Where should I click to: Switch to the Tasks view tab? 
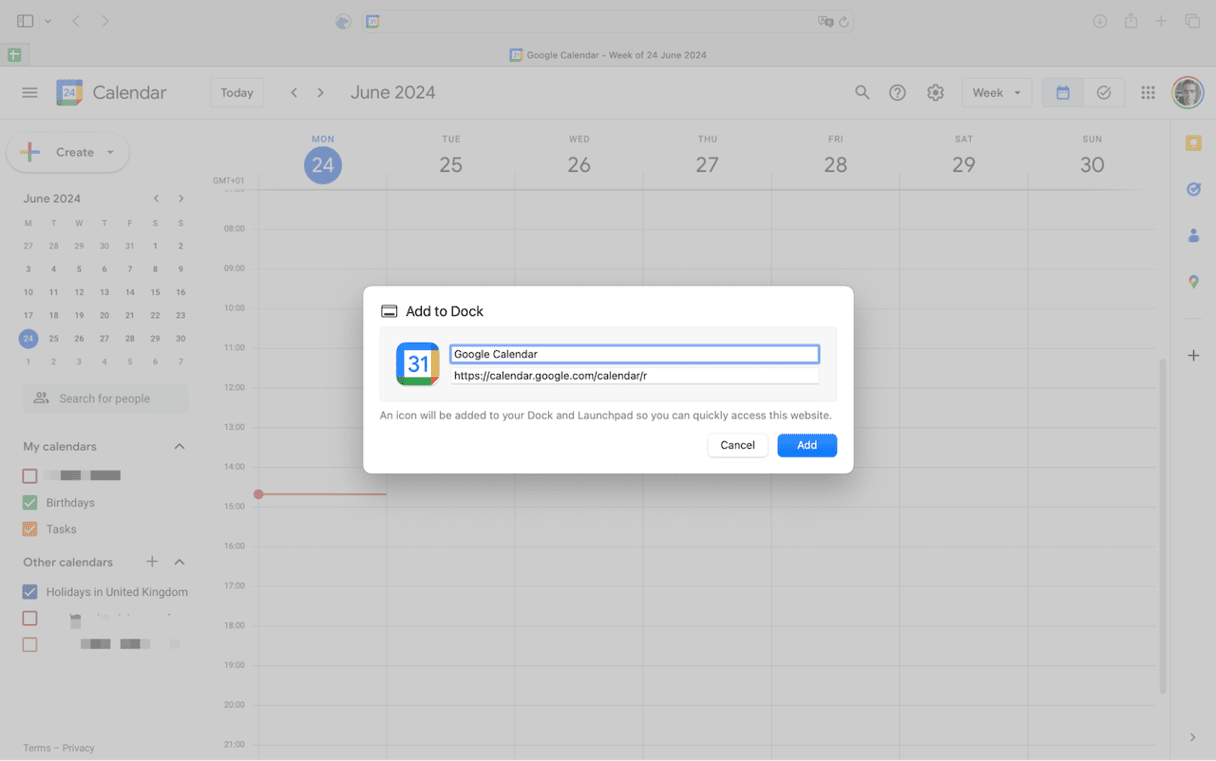[1104, 93]
